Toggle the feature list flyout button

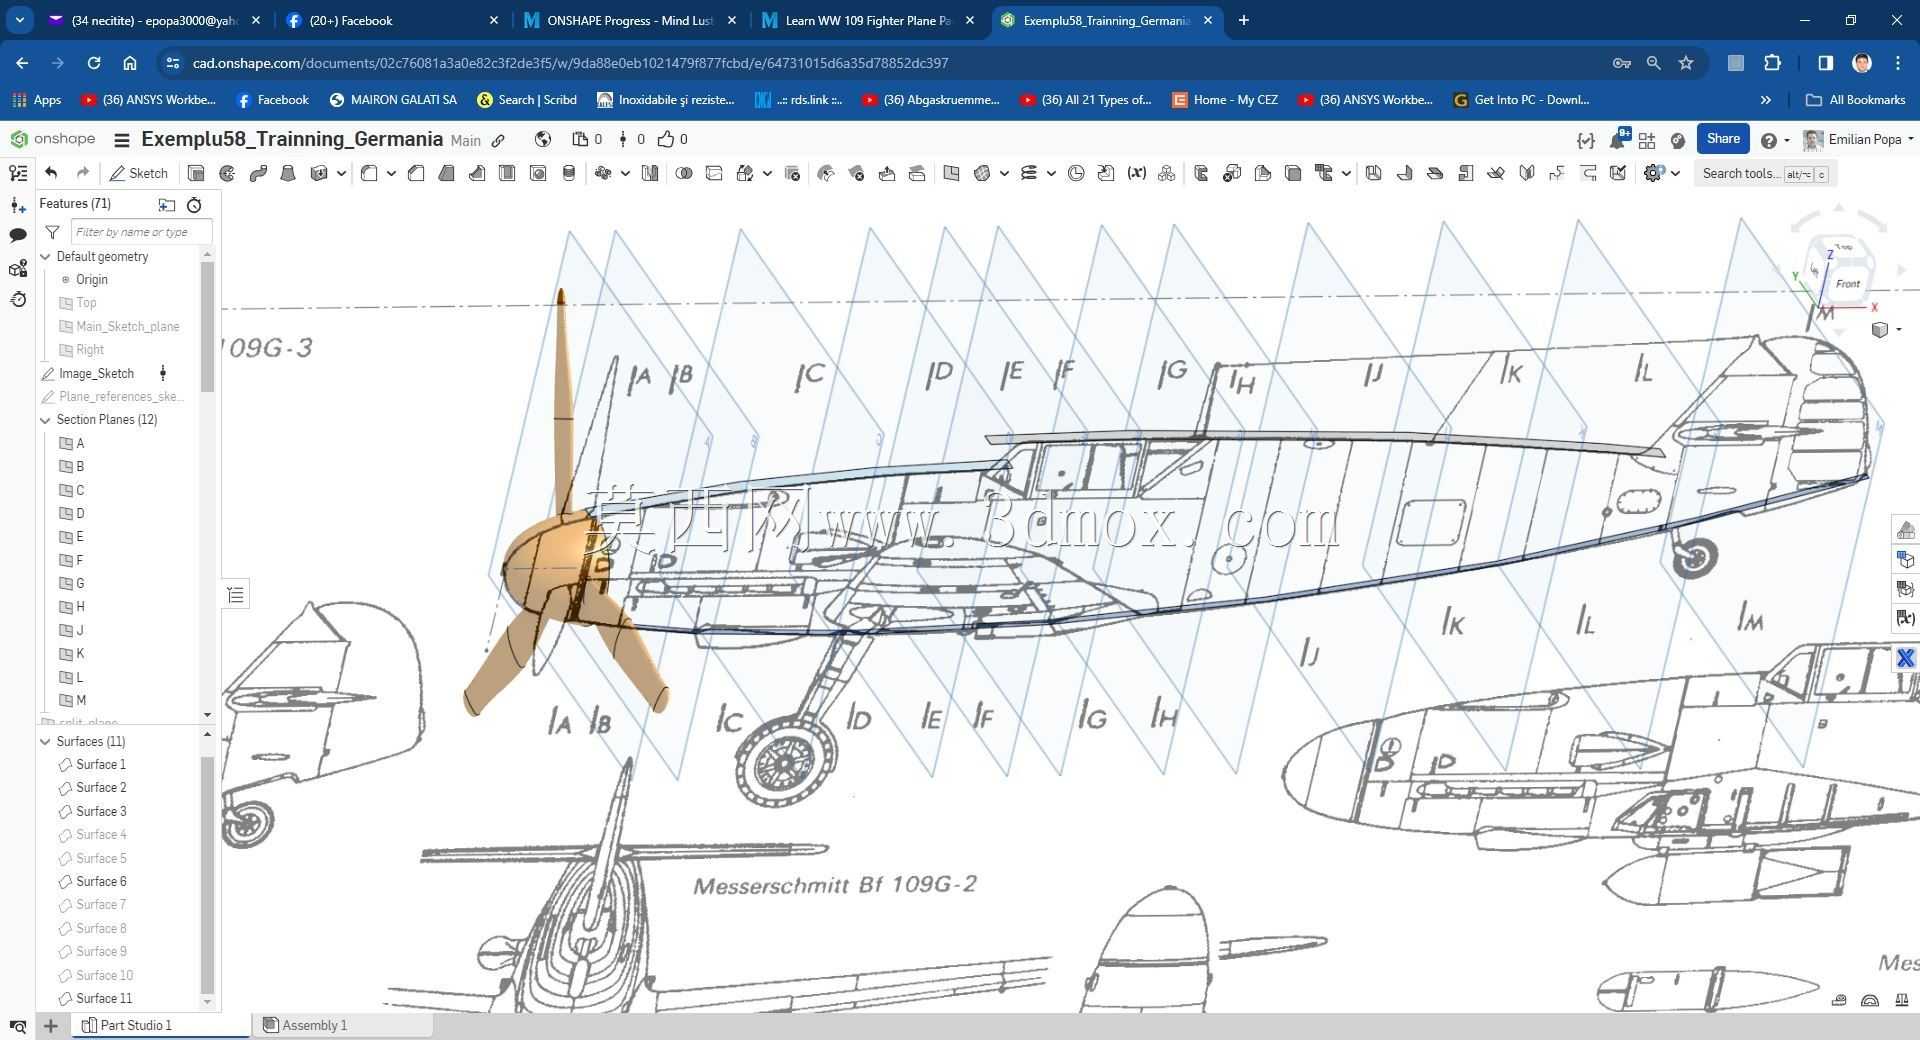click(x=235, y=595)
